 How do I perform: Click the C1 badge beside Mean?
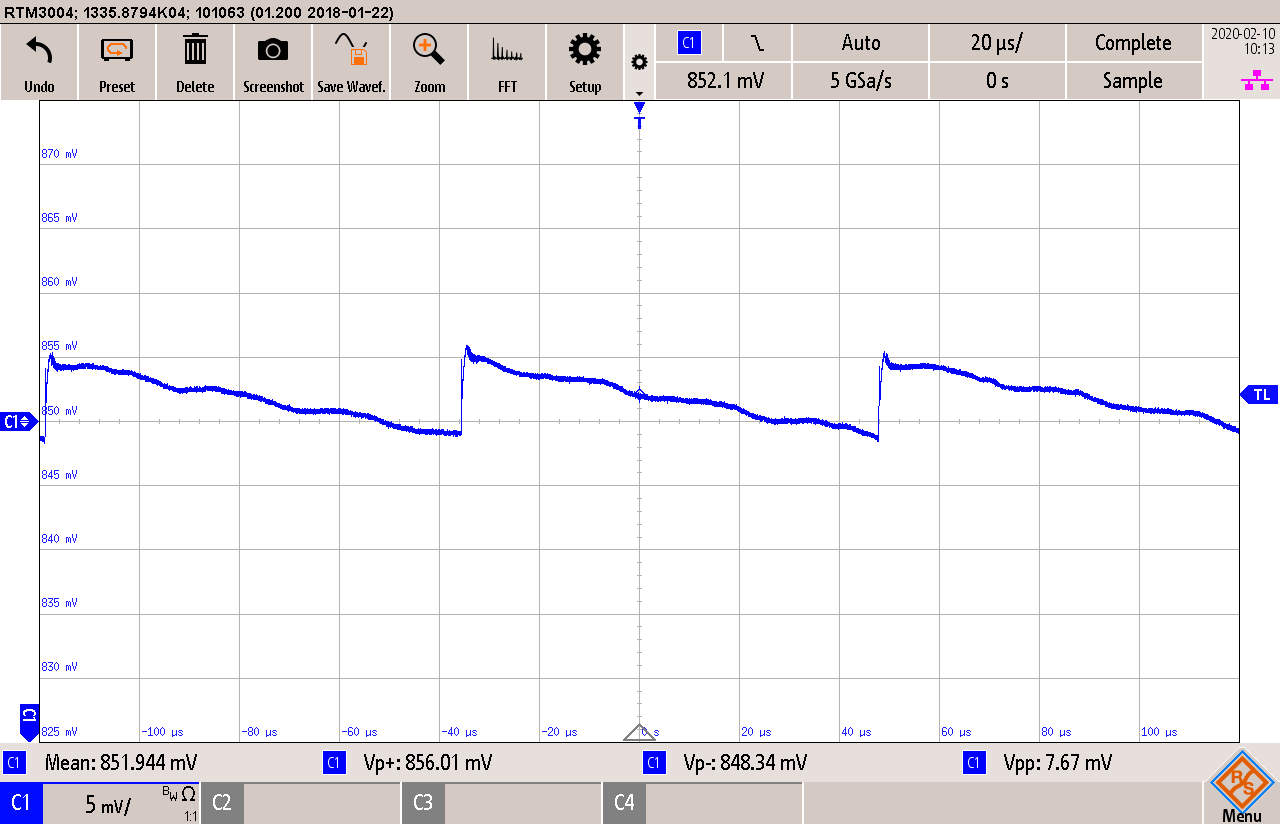(x=14, y=763)
